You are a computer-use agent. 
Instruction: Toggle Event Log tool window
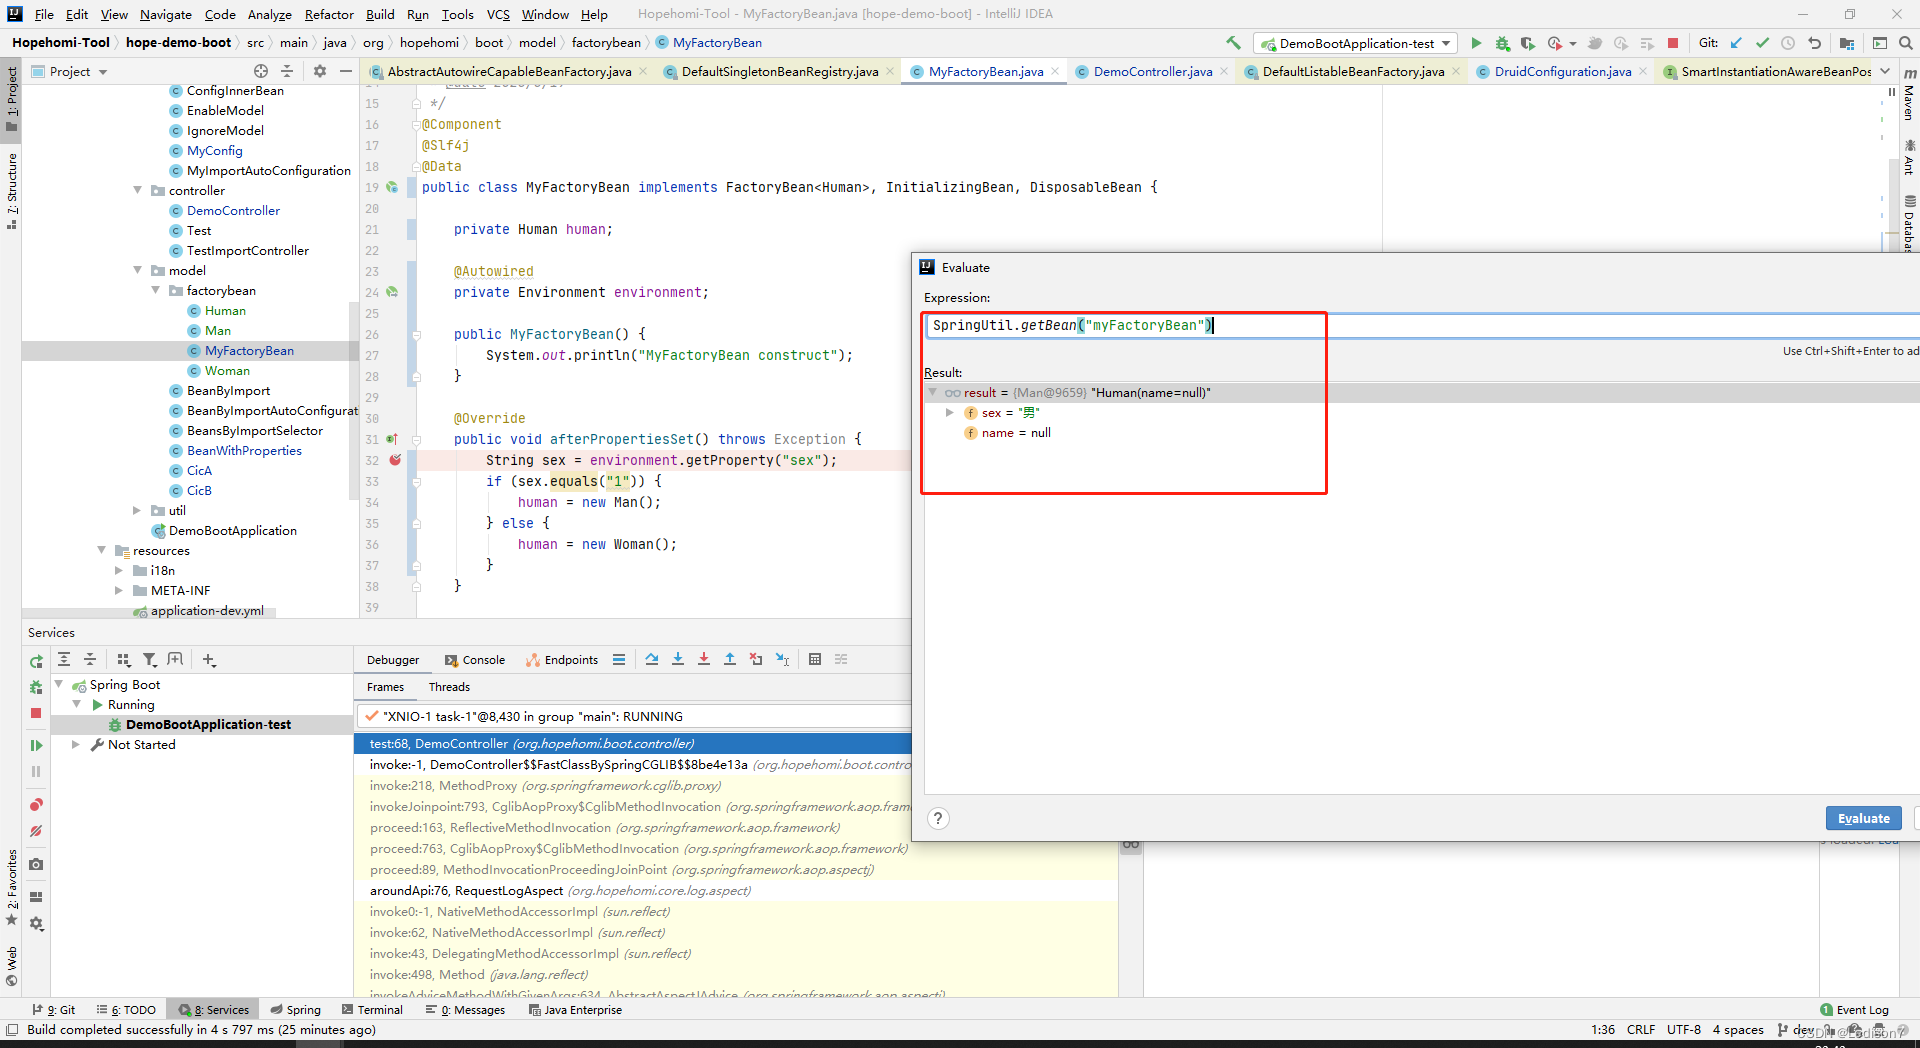1855,1010
